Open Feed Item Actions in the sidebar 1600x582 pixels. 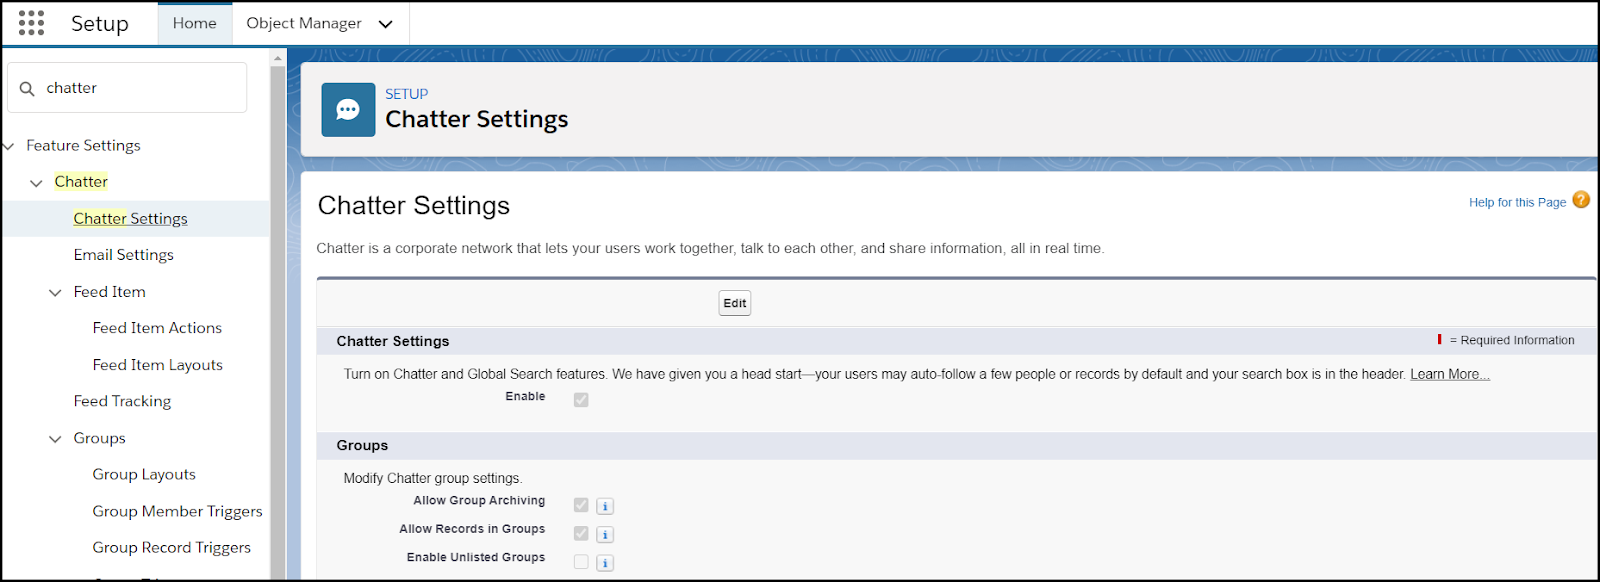[157, 328]
